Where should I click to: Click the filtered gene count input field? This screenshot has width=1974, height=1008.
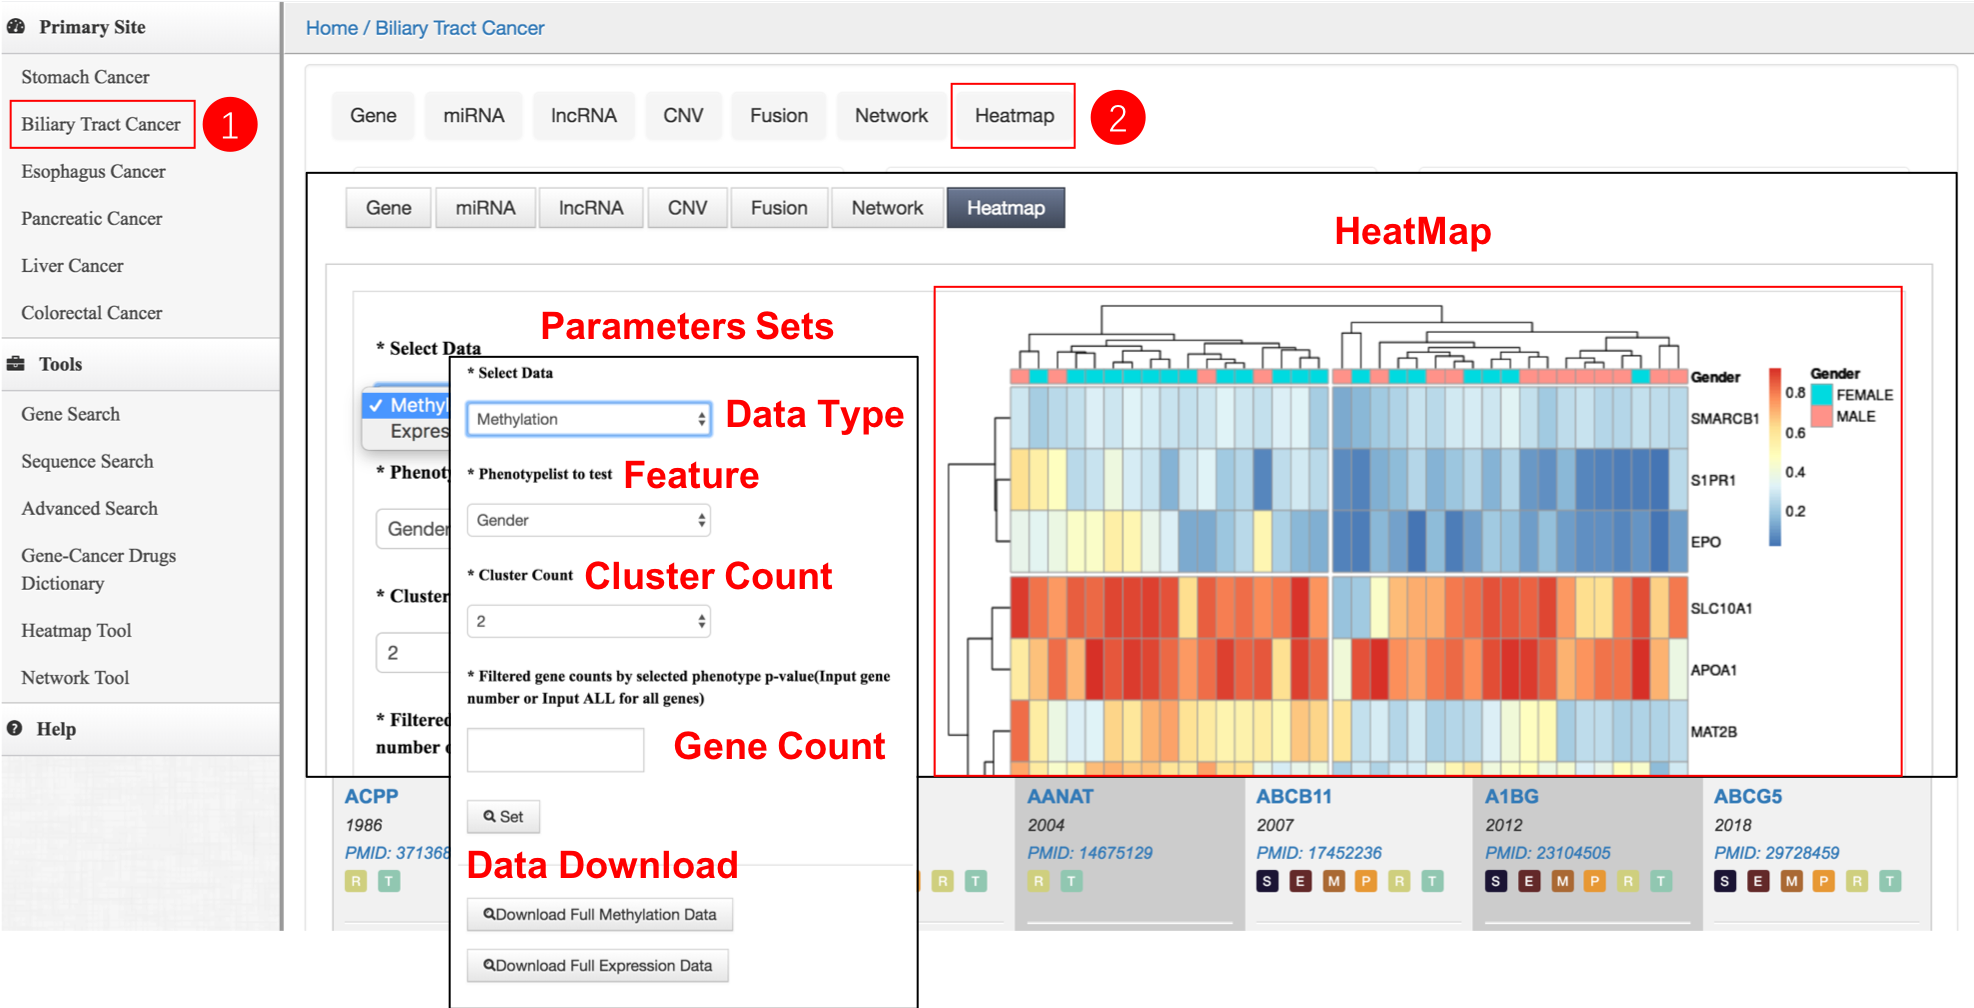pyautogui.click(x=555, y=749)
